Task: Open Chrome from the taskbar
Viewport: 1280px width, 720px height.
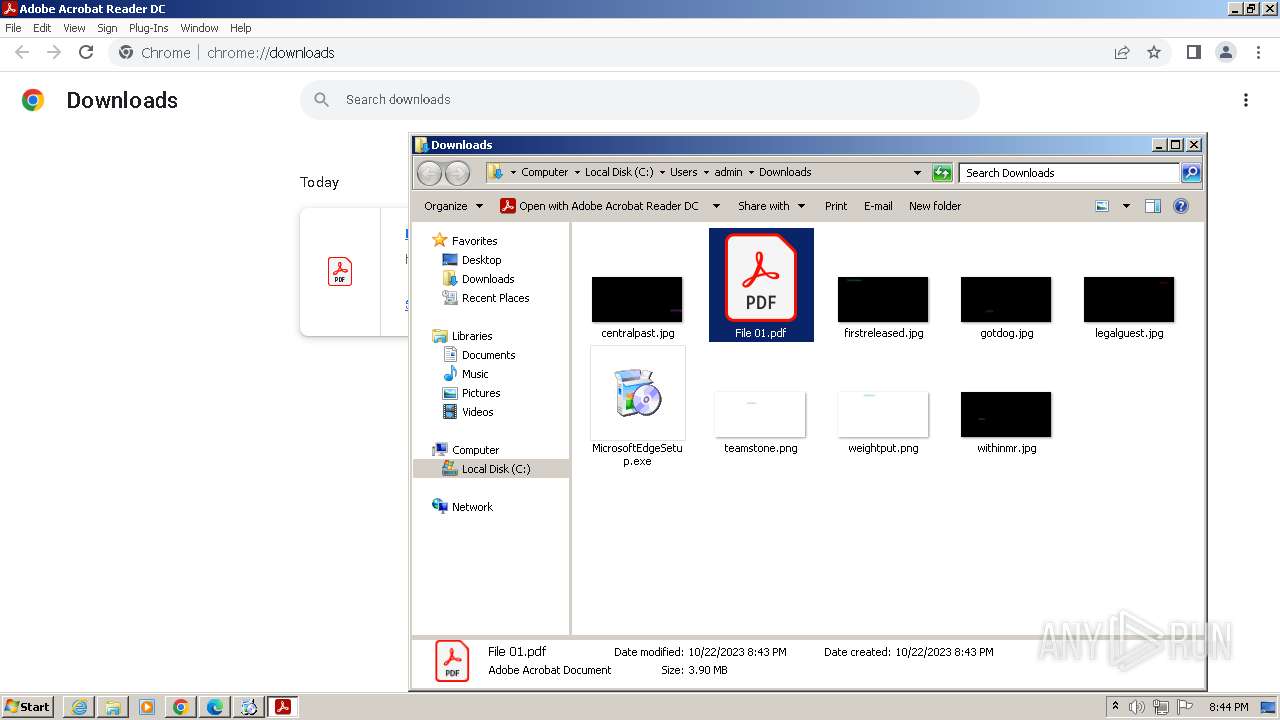Action: pos(181,707)
